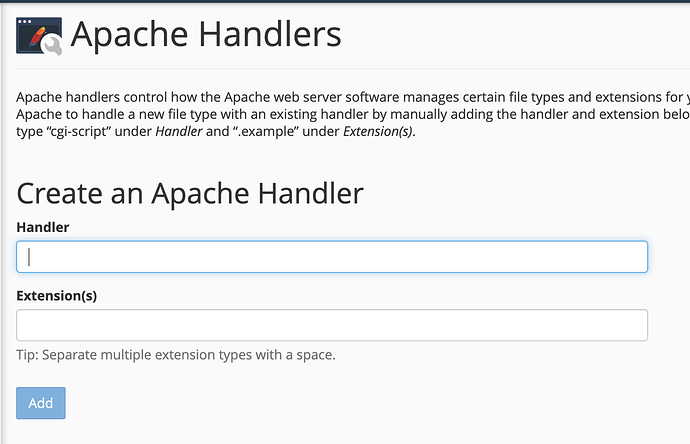
Task: Select the Extension(s) input field
Action: pos(332,325)
